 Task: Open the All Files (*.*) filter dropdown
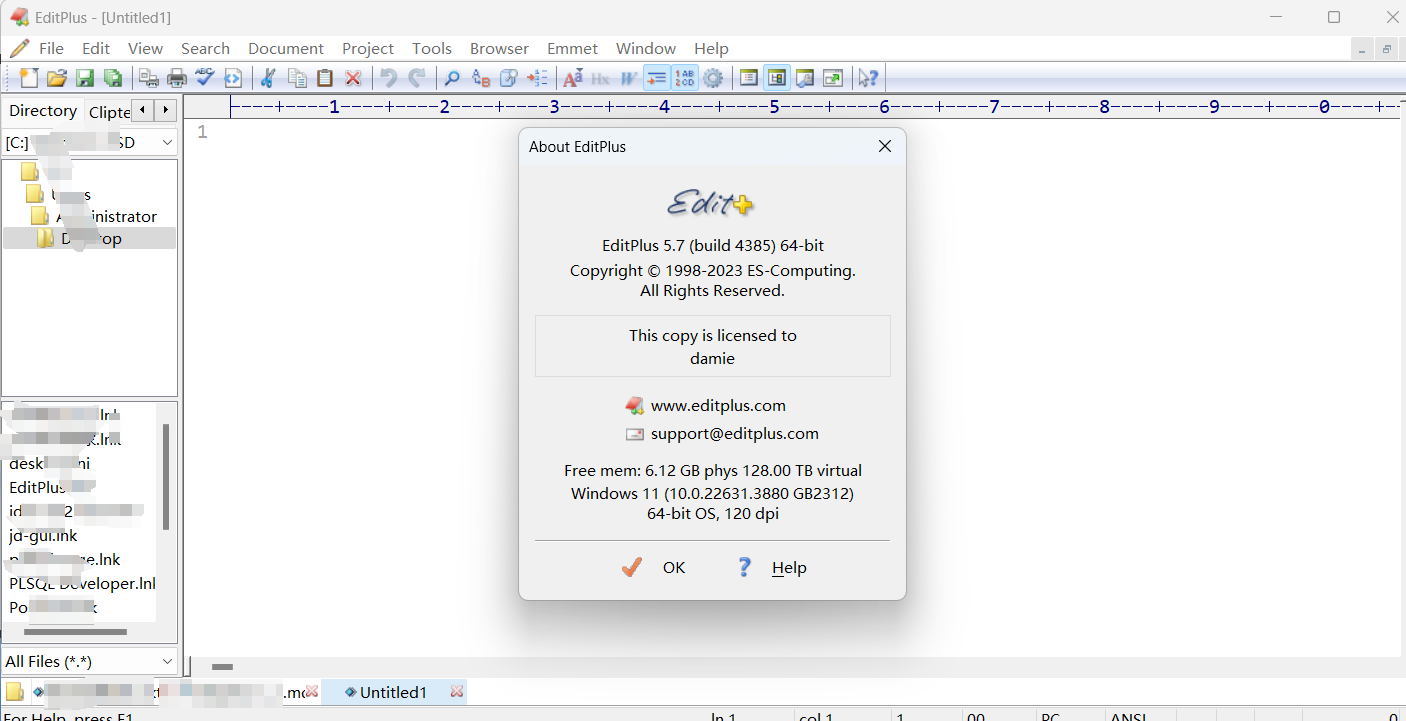click(90, 661)
